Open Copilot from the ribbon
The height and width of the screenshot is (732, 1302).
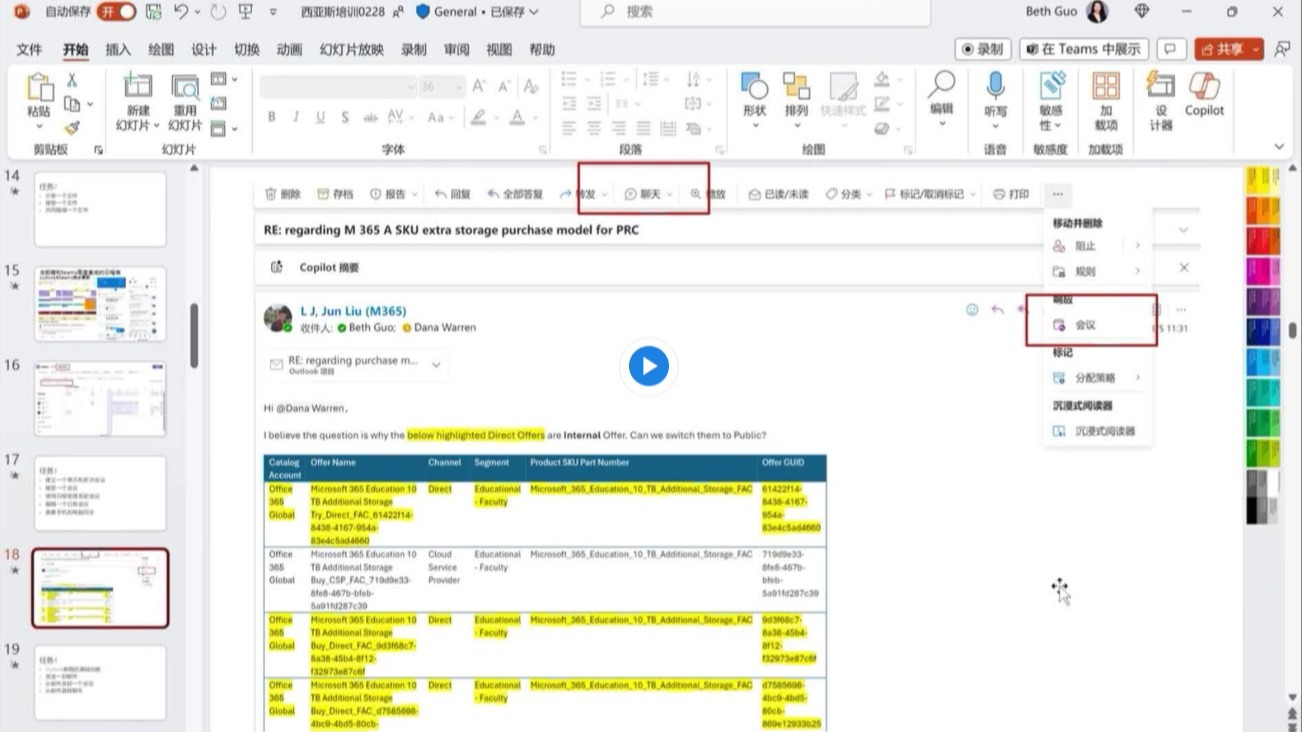point(1204,93)
